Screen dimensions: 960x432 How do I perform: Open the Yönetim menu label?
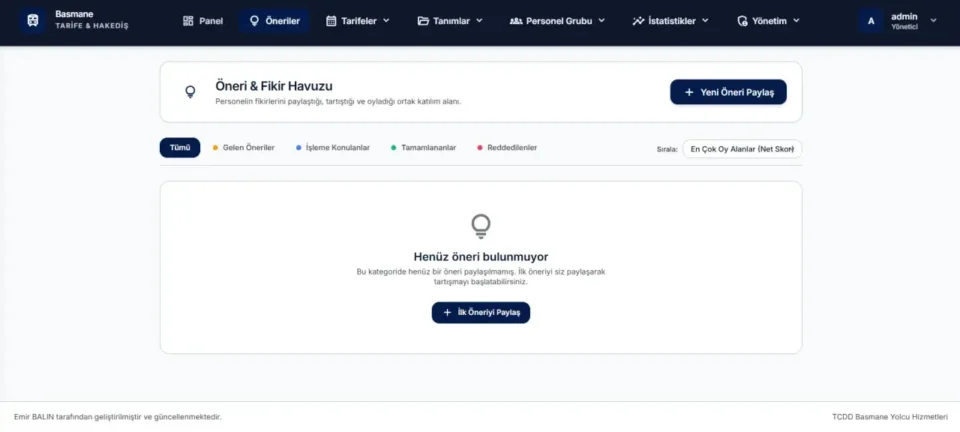point(769,21)
